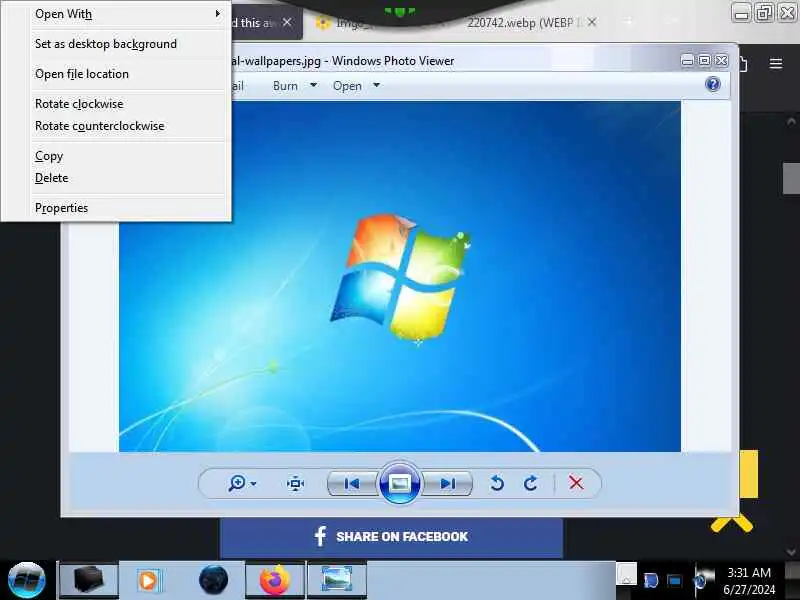Expand the Open With submenu arrow

coord(218,14)
